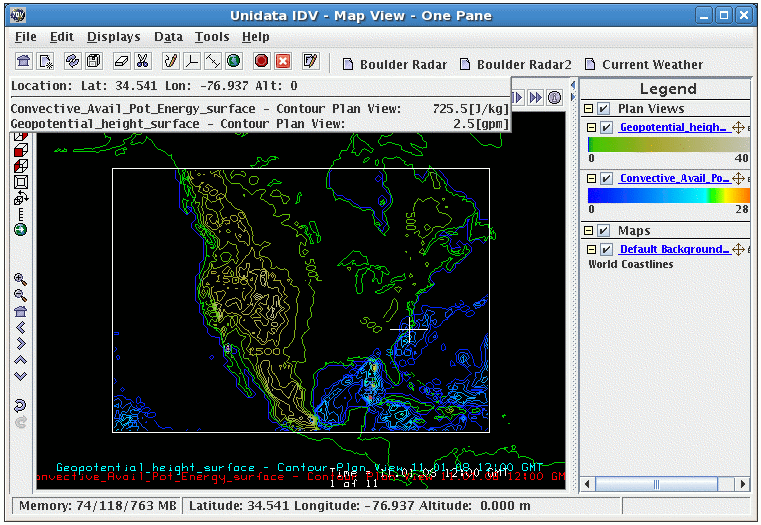This screenshot has height=525, width=761.
Task: Toggle the Maps category checkbox
Action: click(x=603, y=231)
